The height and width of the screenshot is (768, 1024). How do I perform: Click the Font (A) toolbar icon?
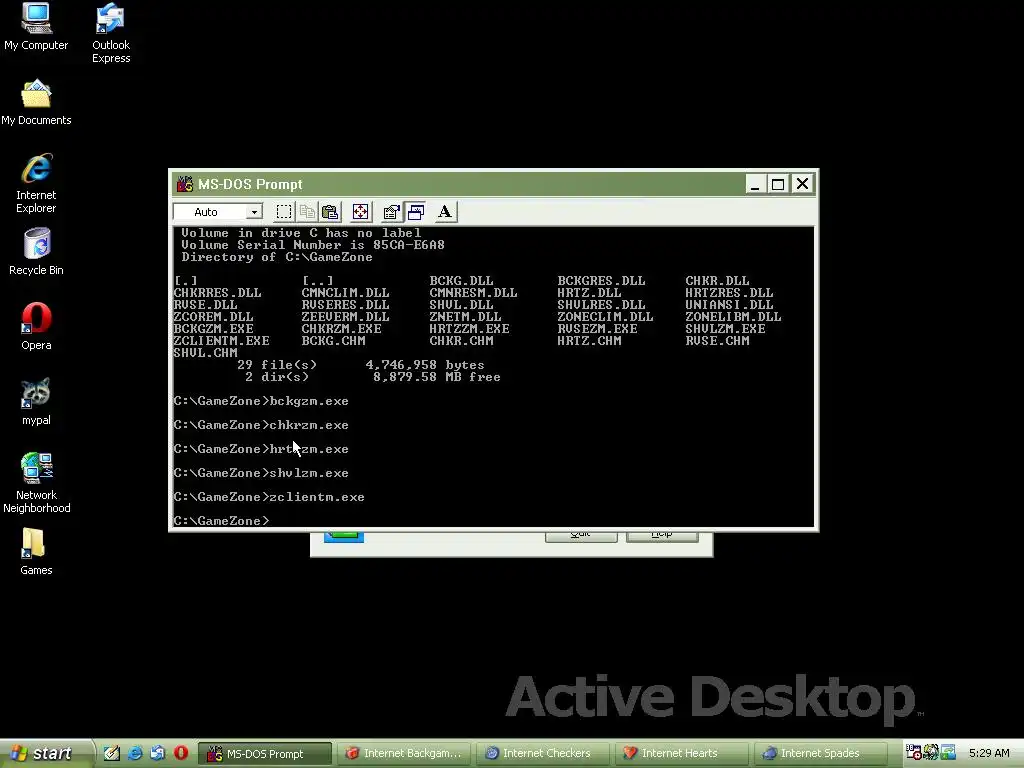(x=445, y=212)
